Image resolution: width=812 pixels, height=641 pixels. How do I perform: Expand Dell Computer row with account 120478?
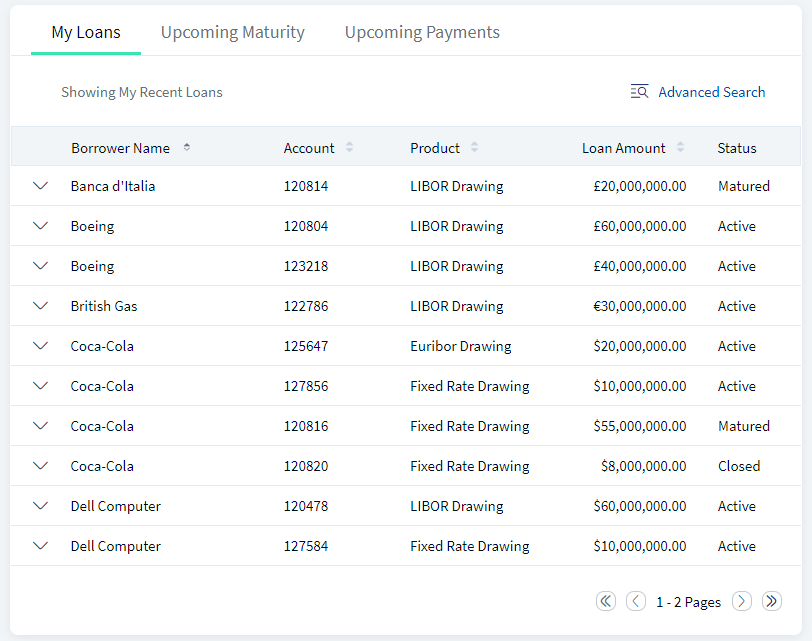(40, 505)
